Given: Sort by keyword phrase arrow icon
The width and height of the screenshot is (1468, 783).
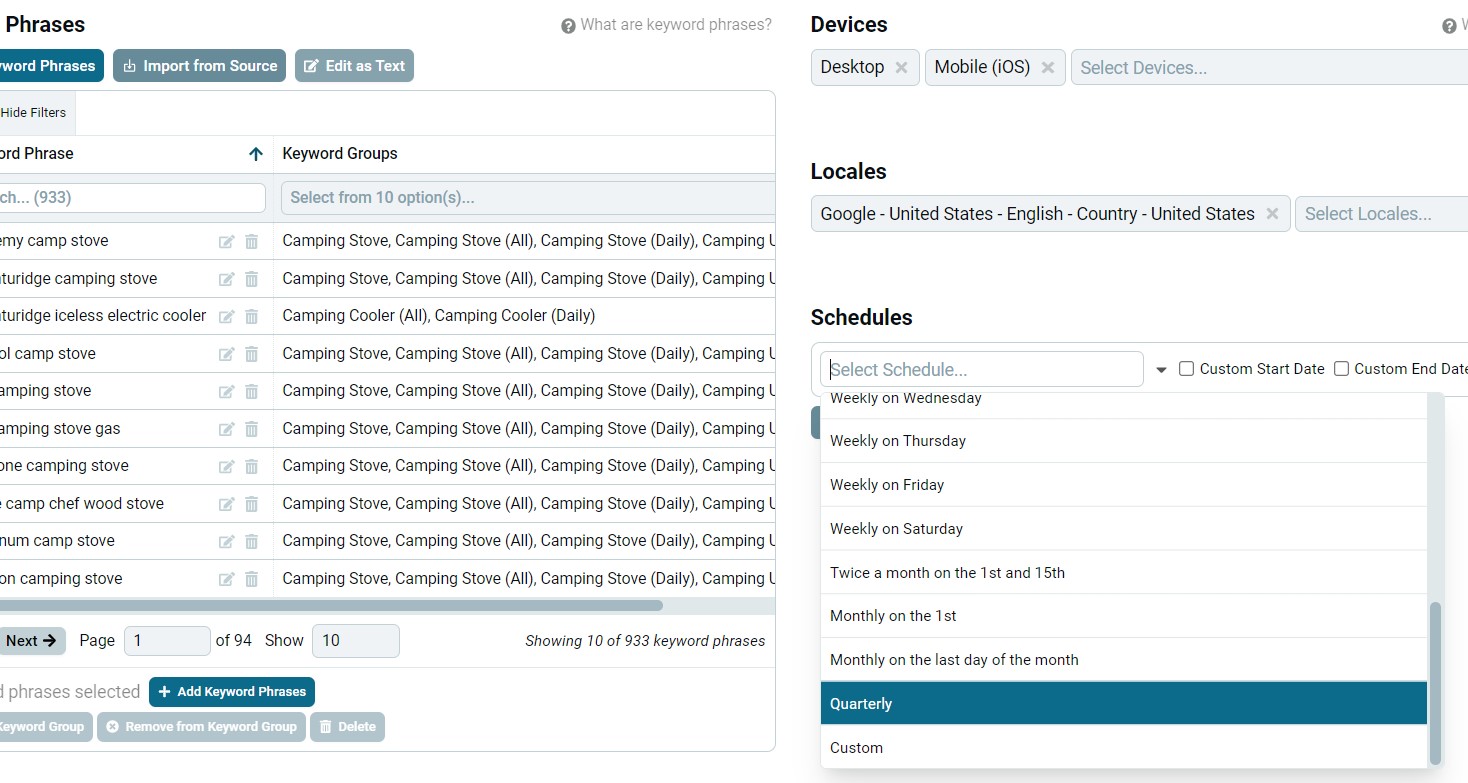Looking at the screenshot, I should point(255,154).
